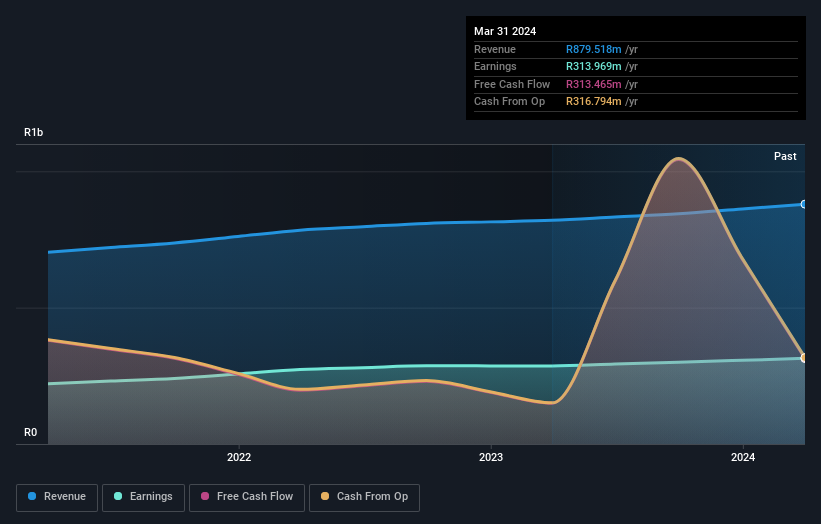Click the Free Cash Flow label in tooltip
This screenshot has height=524, width=821.
(x=512, y=84)
